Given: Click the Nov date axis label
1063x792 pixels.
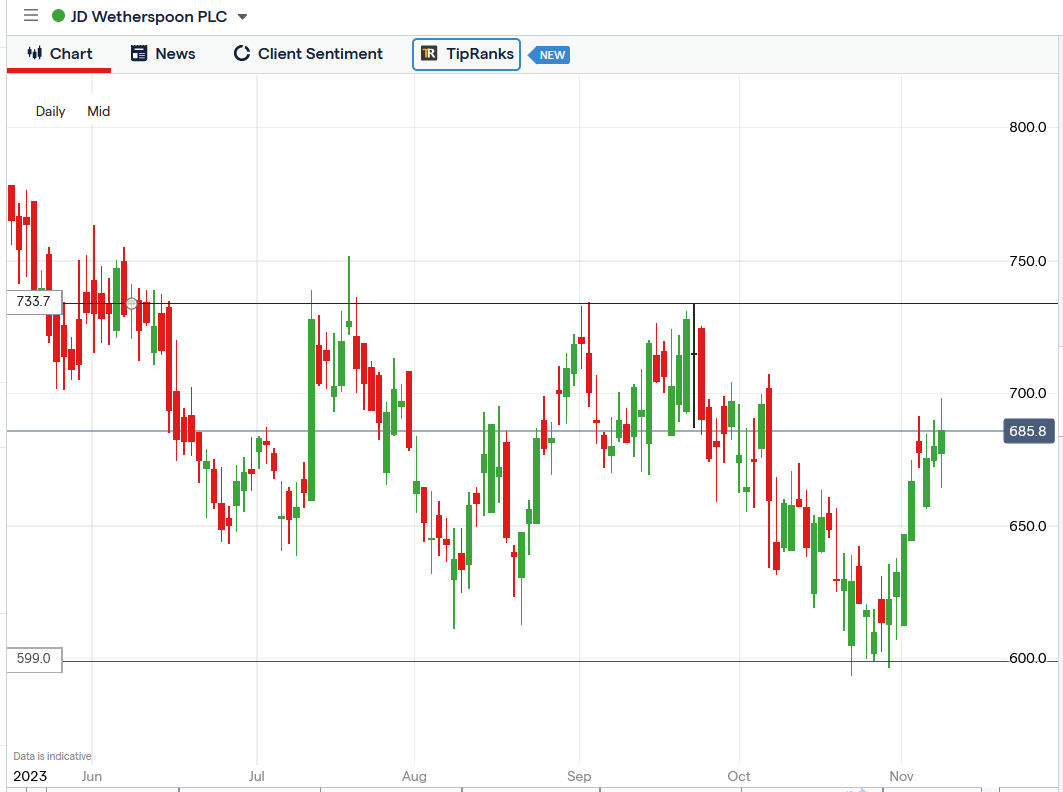Looking at the screenshot, I should click(x=901, y=776).
